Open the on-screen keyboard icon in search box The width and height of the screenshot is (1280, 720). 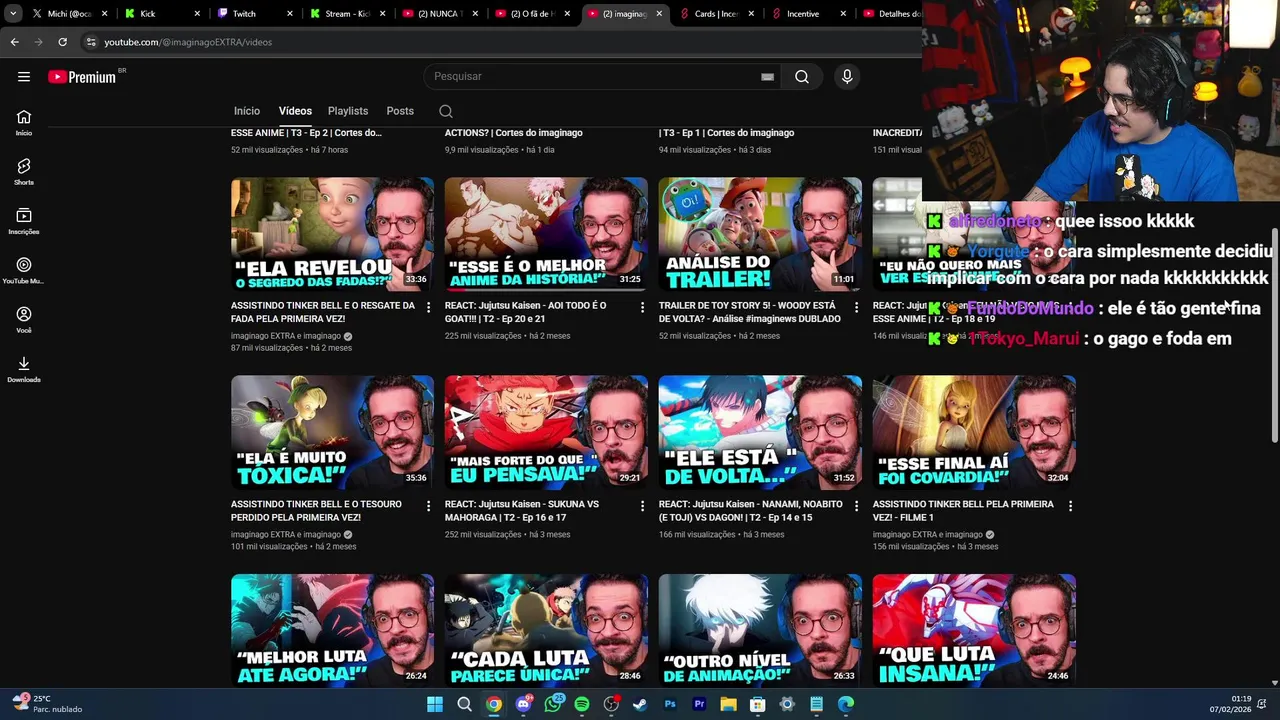[x=767, y=77]
